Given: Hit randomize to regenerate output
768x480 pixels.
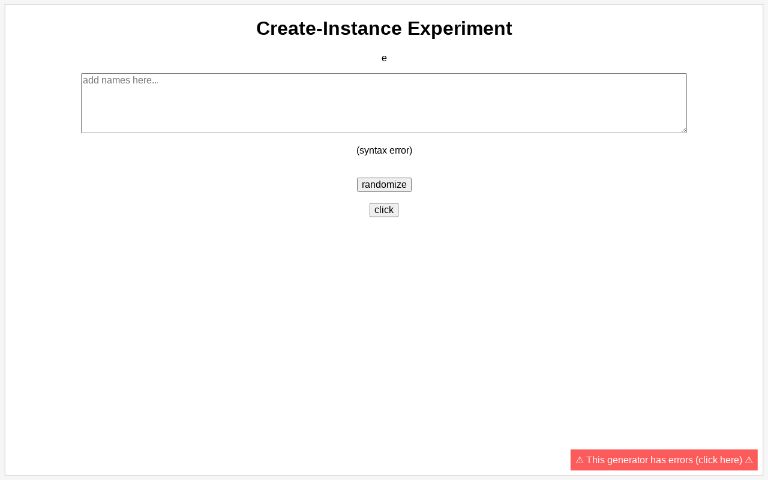Looking at the screenshot, I should [384, 185].
